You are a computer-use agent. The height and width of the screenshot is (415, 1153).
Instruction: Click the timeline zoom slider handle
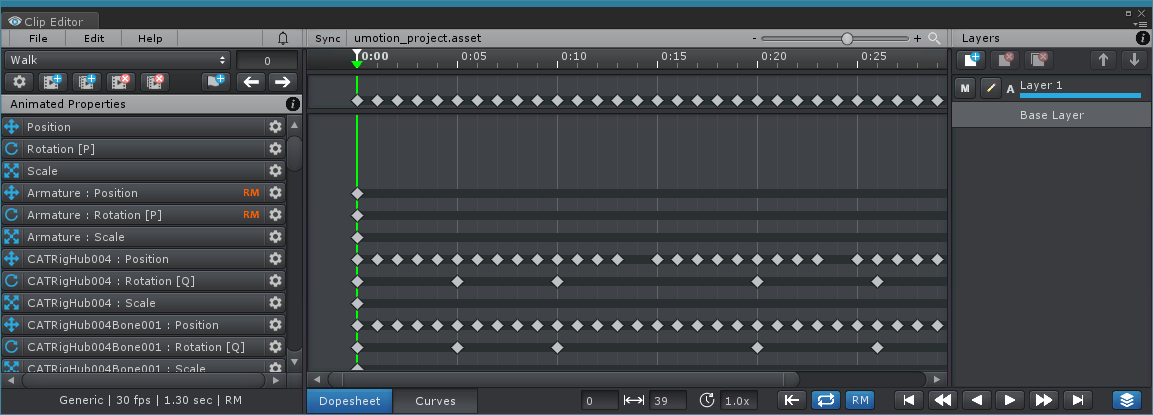coord(847,38)
